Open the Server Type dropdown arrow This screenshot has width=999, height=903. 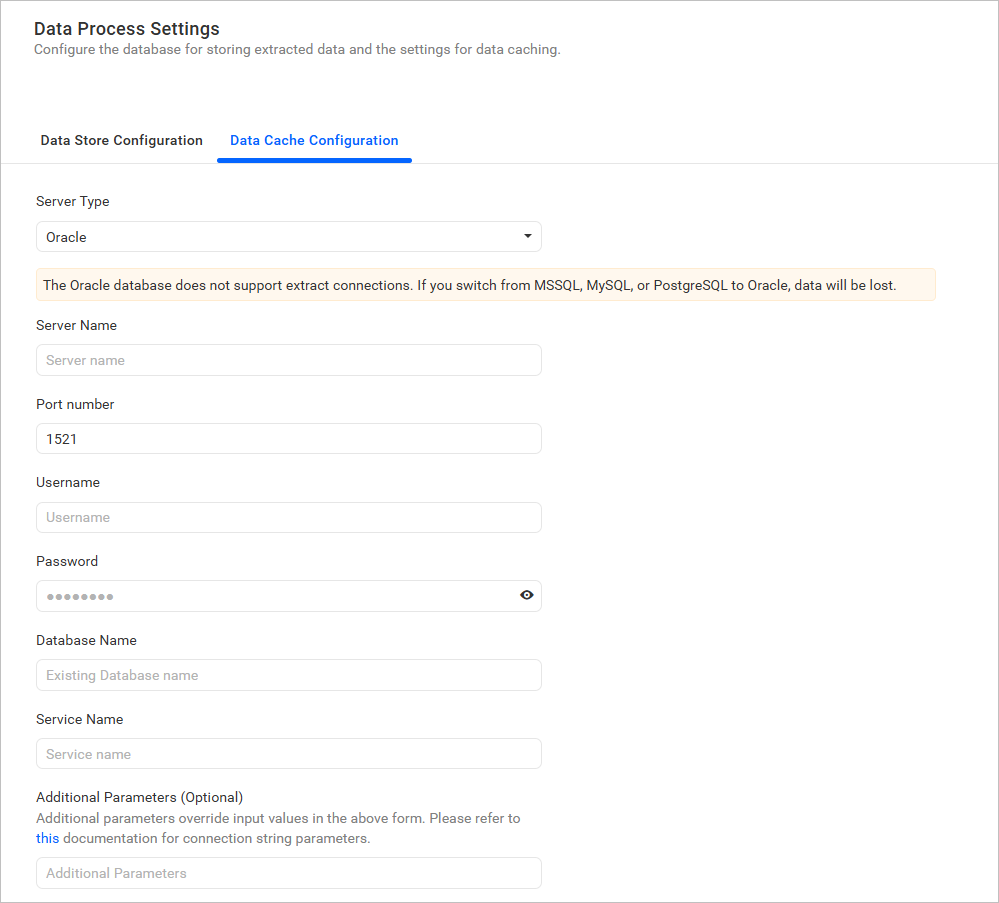pos(527,236)
